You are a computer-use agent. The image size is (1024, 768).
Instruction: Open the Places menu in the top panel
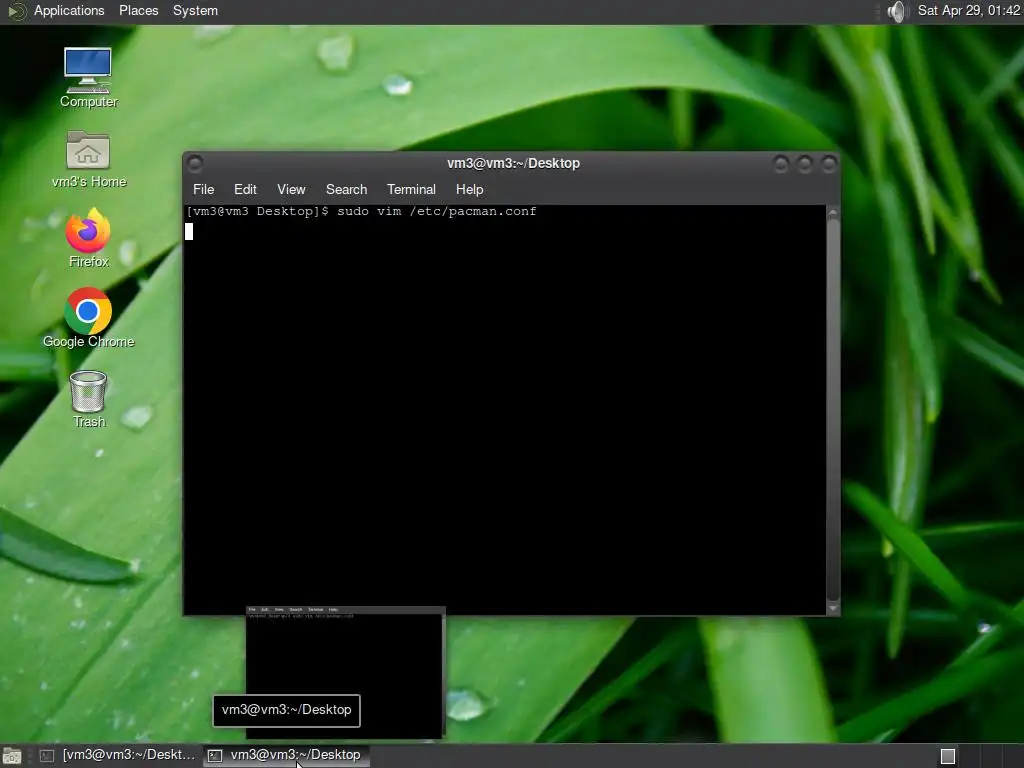138,11
